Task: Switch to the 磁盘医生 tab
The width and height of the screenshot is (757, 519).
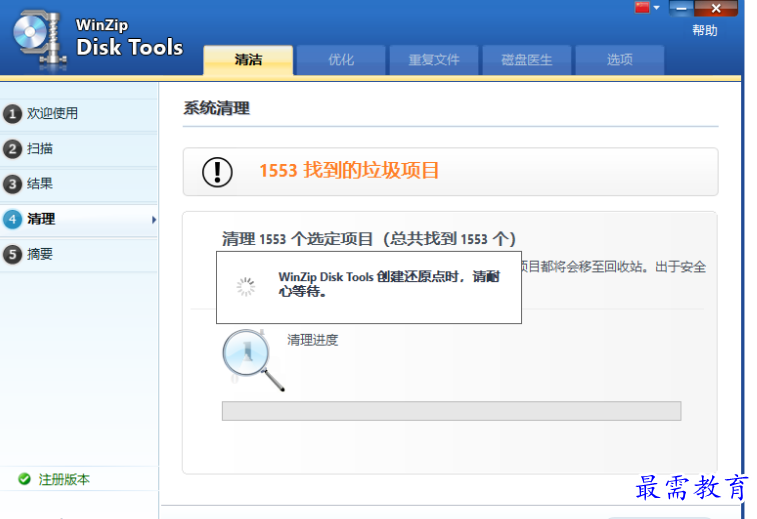Action: pyautogui.click(x=526, y=60)
